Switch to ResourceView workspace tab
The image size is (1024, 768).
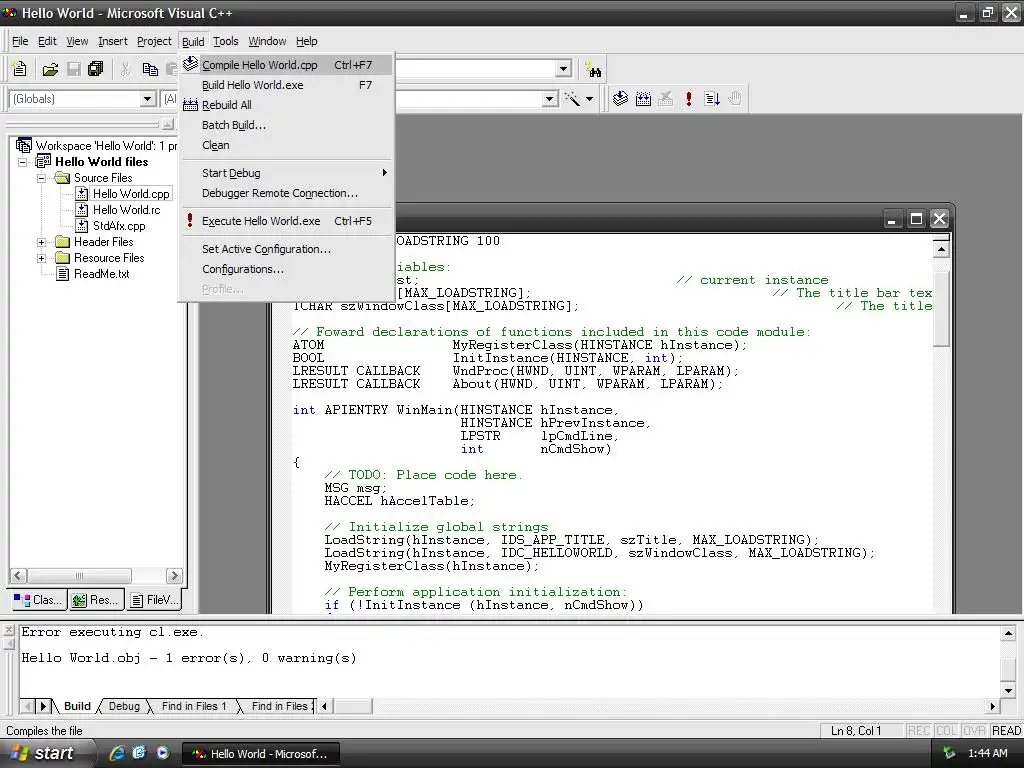pyautogui.click(x=95, y=600)
